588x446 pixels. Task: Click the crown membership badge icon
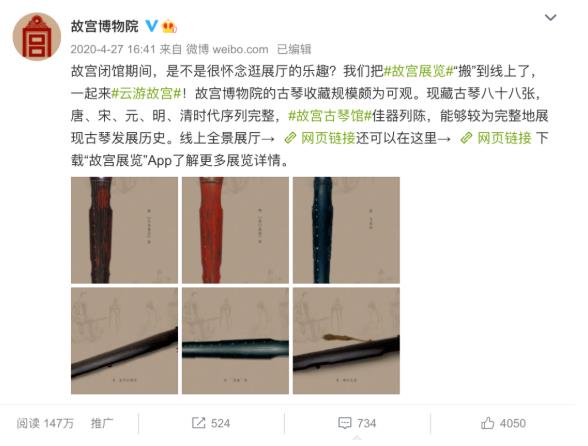[169, 26]
